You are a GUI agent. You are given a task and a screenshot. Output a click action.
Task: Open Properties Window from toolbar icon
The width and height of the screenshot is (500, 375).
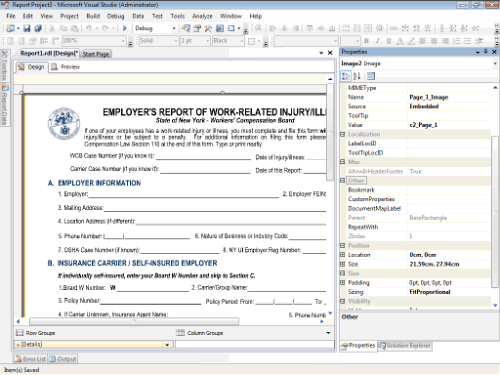click(x=197, y=28)
